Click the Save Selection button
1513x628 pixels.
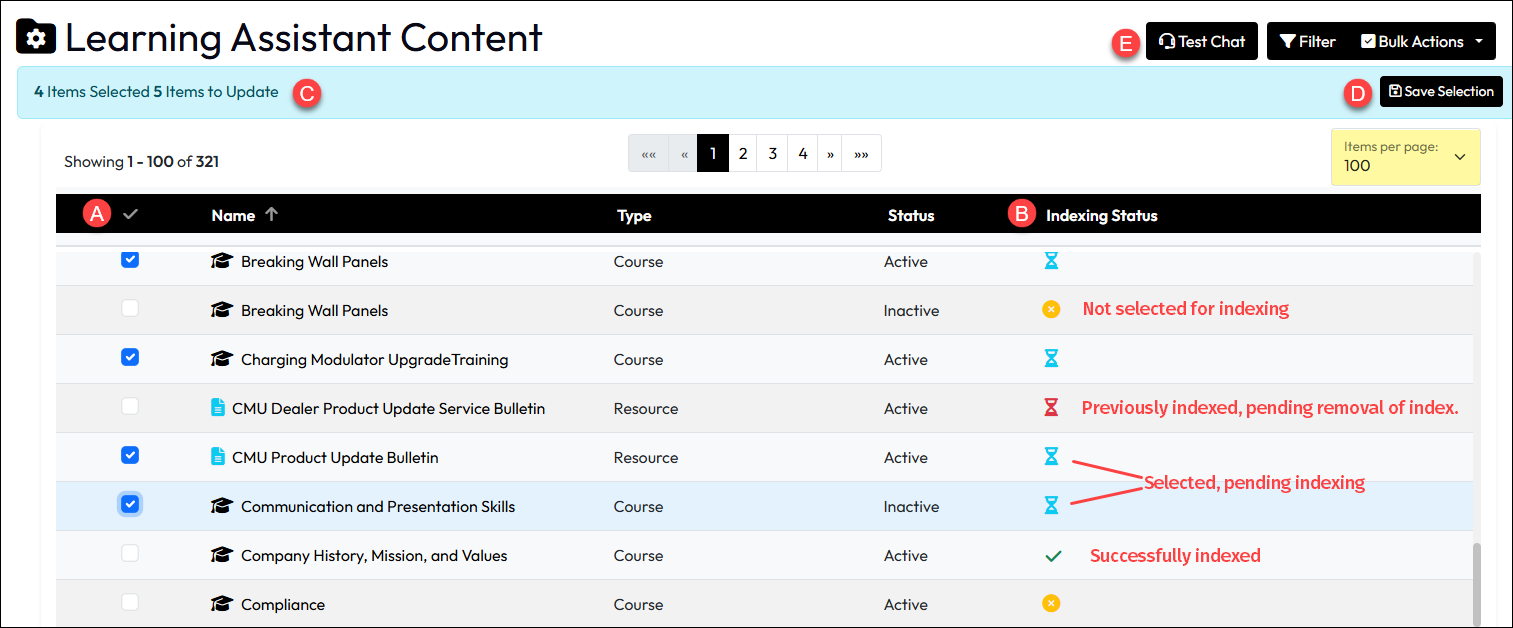point(1440,91)
